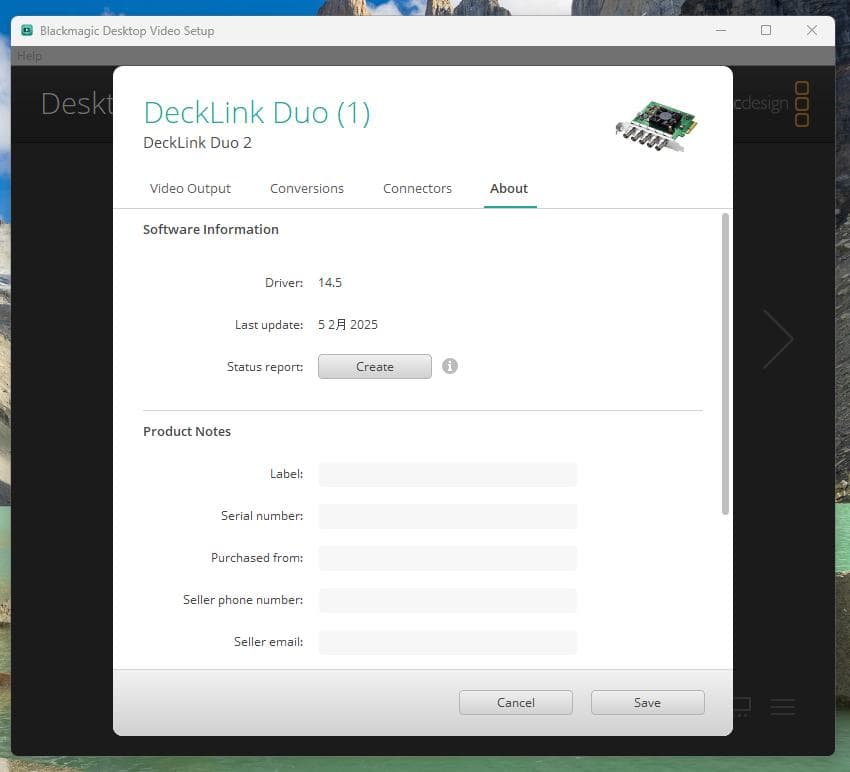Maximize the Desktop Video Setup window
Viewport: 850px width, 772px height.
766,30
